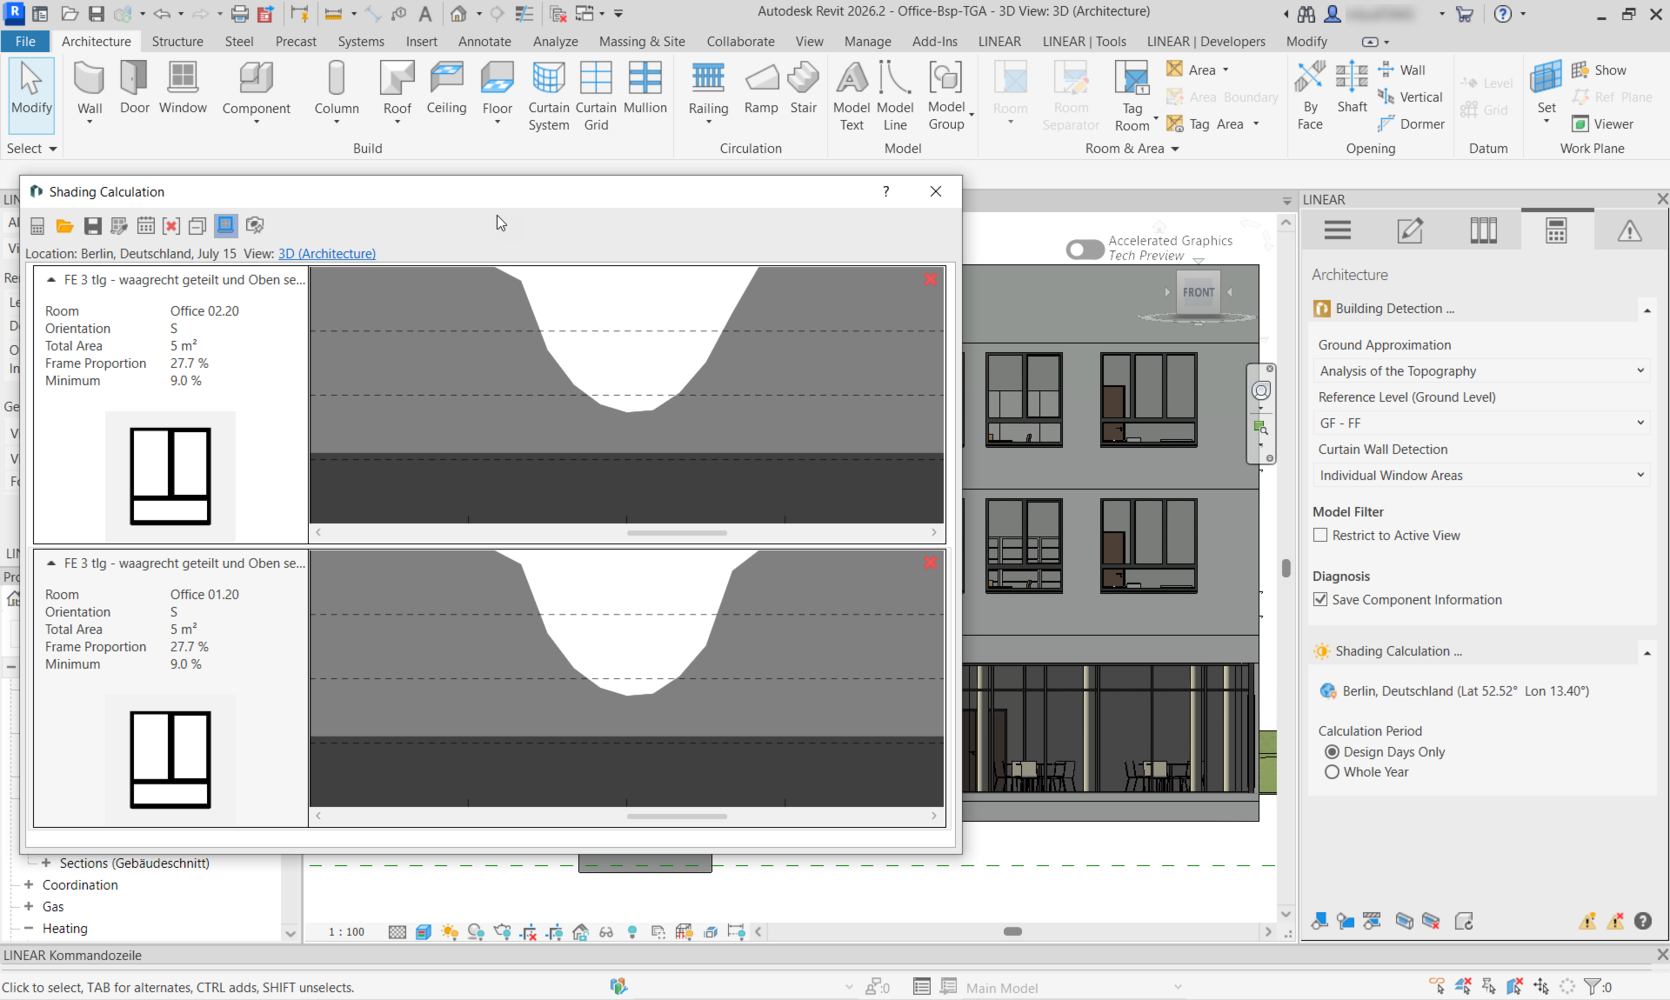Select Whole Year calculation period
Image resolution: width=1670 pixels, height=1000 pixels.
coord(1332,772)
